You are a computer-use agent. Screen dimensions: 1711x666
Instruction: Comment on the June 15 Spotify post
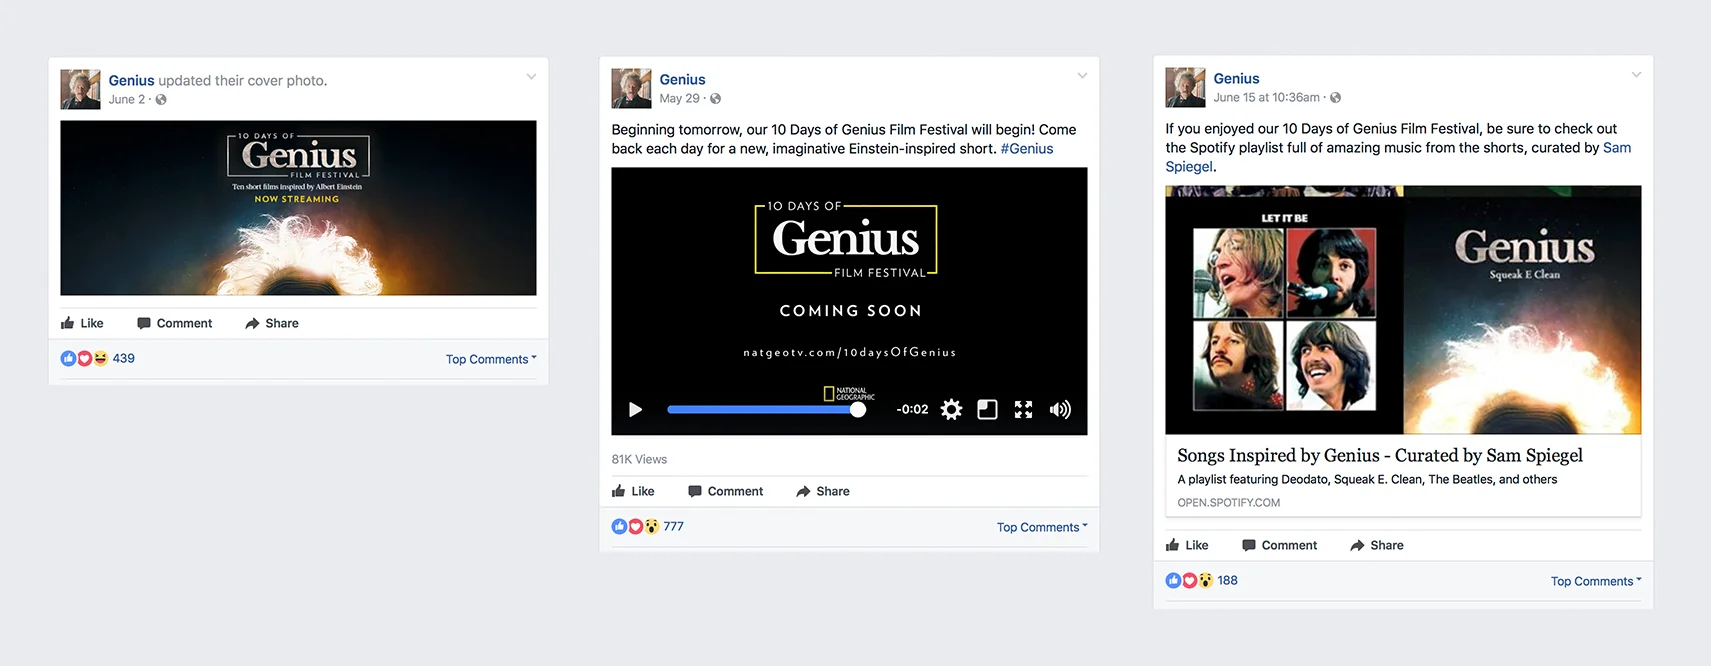coord(1279,545)
